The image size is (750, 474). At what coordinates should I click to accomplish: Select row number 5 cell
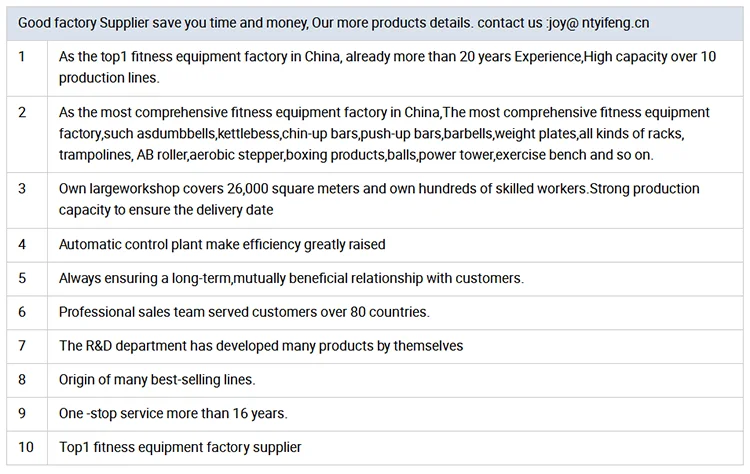27,279
